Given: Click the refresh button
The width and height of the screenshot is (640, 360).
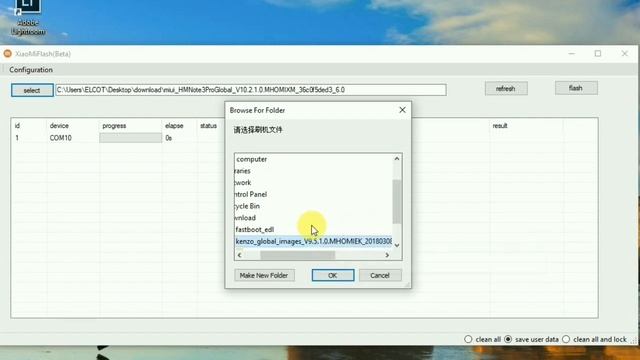Looking at the screenshot, I should pyautogui.click(x=506, y=89).
